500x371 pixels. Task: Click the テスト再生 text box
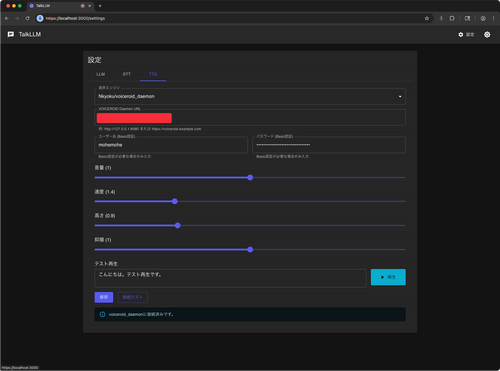(x=230, y=278)
